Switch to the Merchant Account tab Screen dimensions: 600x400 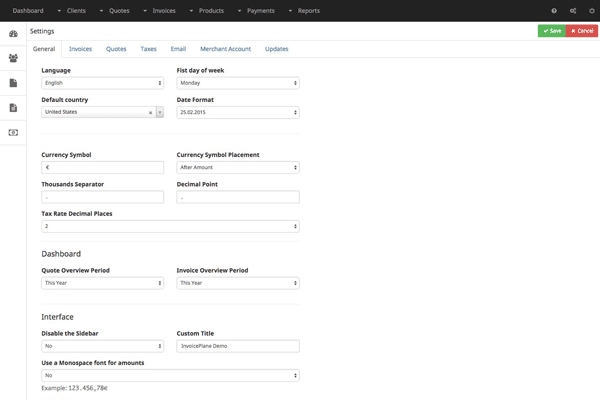pos(225,49)
